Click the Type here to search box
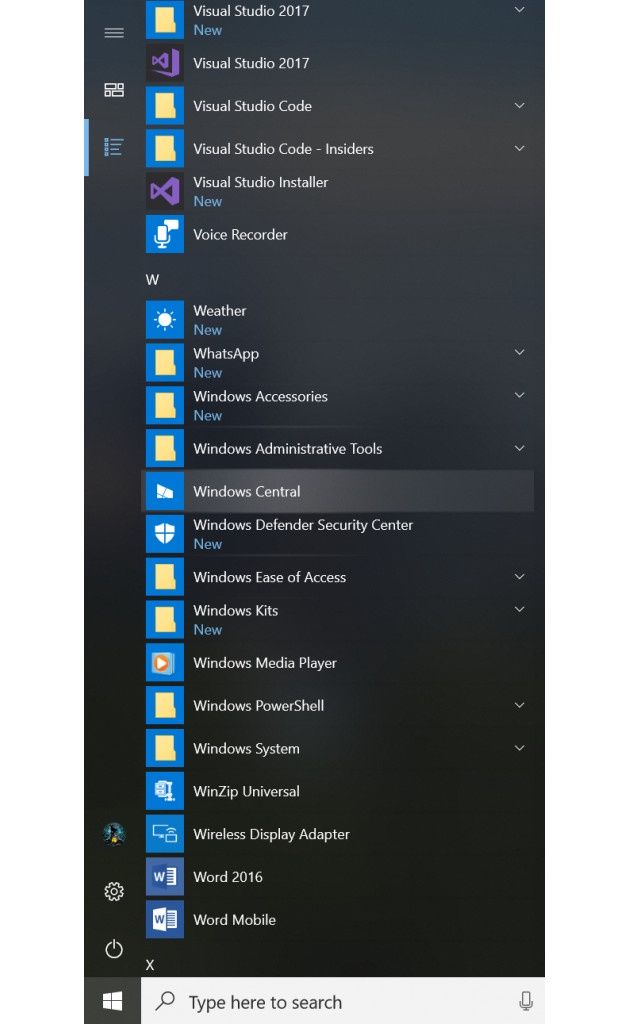 [x=343, y=1000]
